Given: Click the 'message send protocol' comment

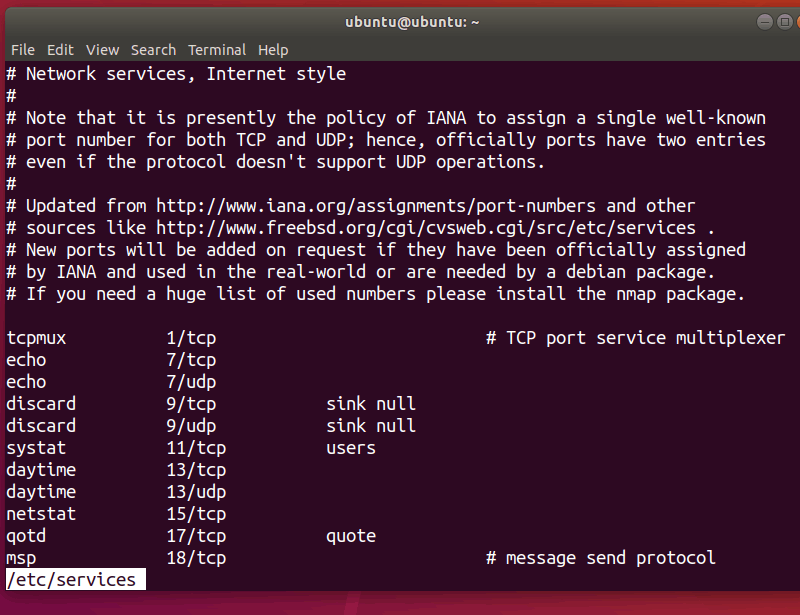Looking at the screenshot, I should click(610, 558).
